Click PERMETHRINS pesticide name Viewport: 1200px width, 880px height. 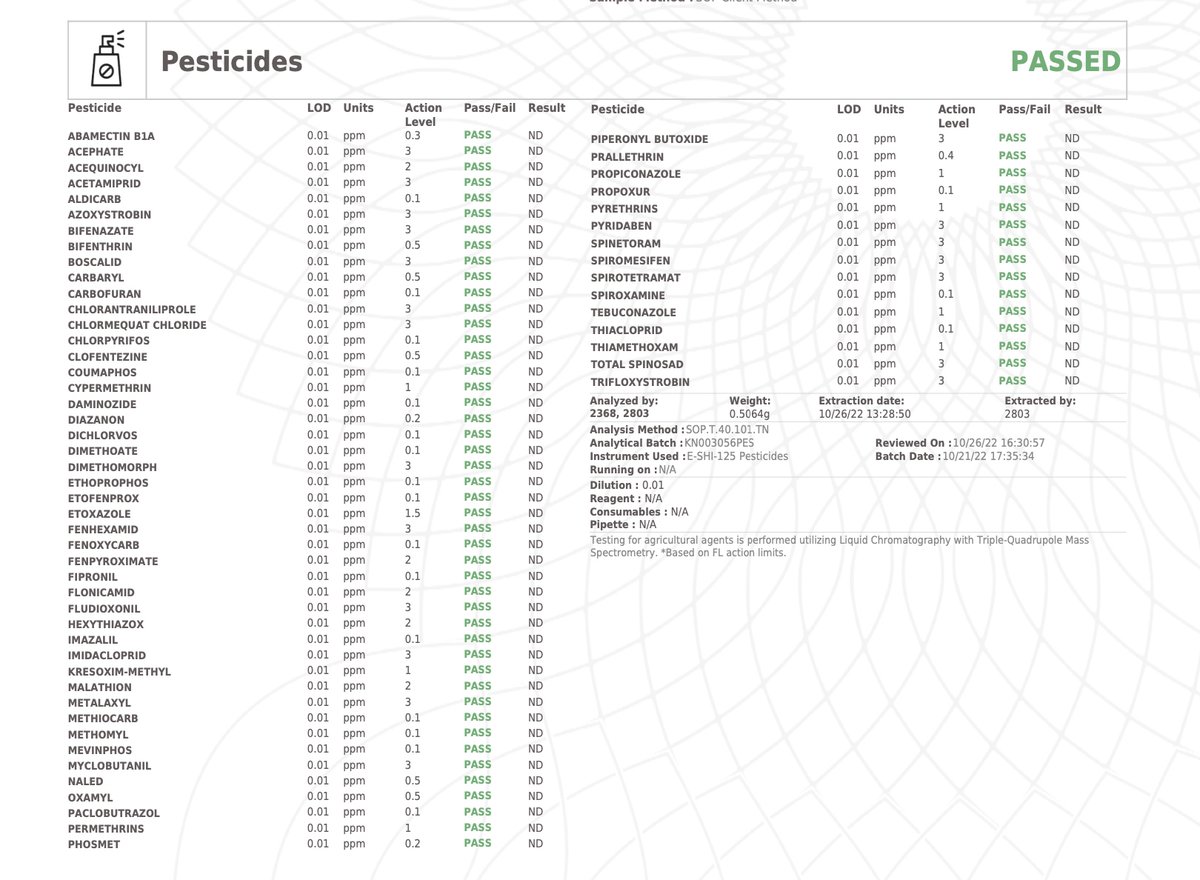click(x=106, y=829)
